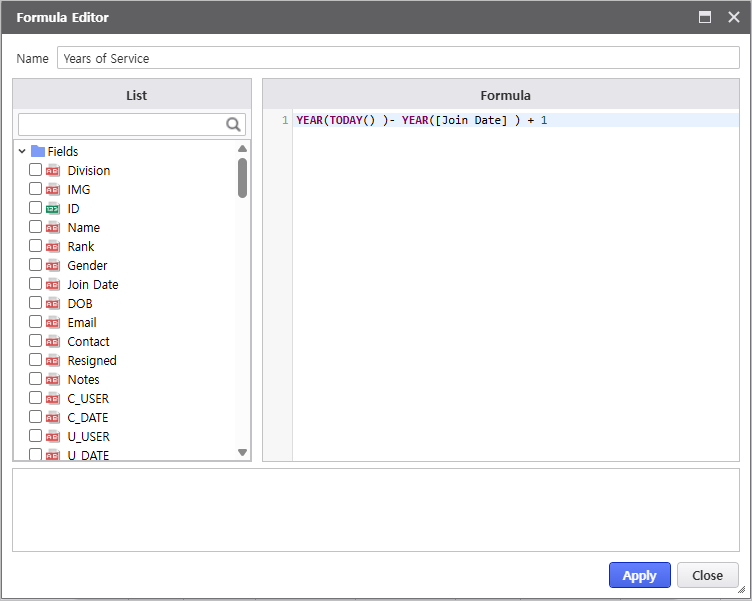This screenshot has height=601, width=752.
Task: Click the field list scrollbar thumb
Action: click(x=242, y=178)
